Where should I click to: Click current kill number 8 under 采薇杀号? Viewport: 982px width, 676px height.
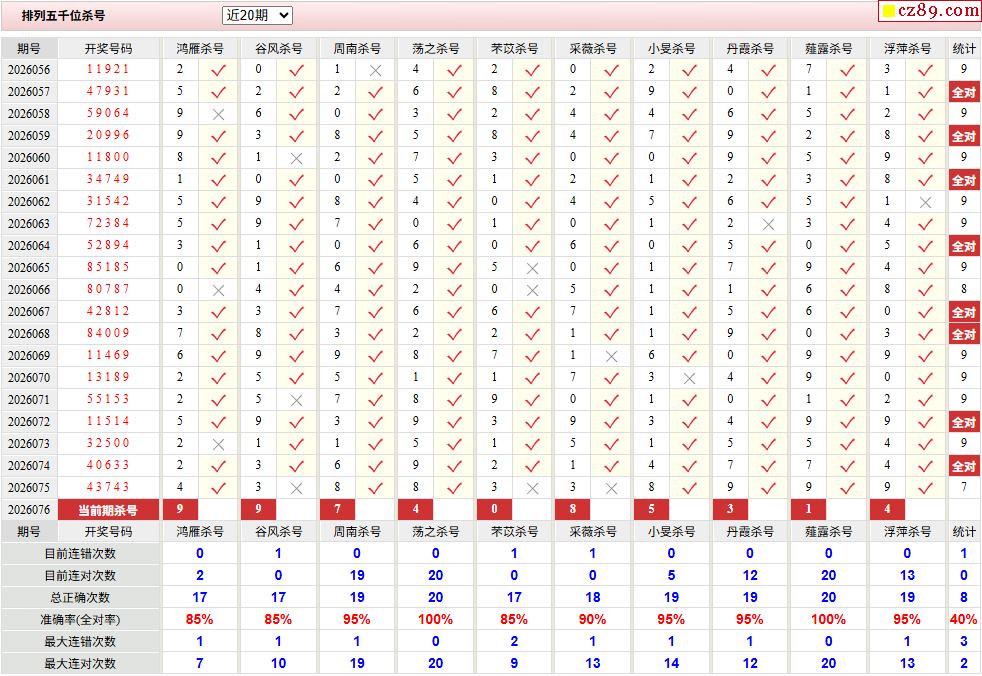click(573, 509)
